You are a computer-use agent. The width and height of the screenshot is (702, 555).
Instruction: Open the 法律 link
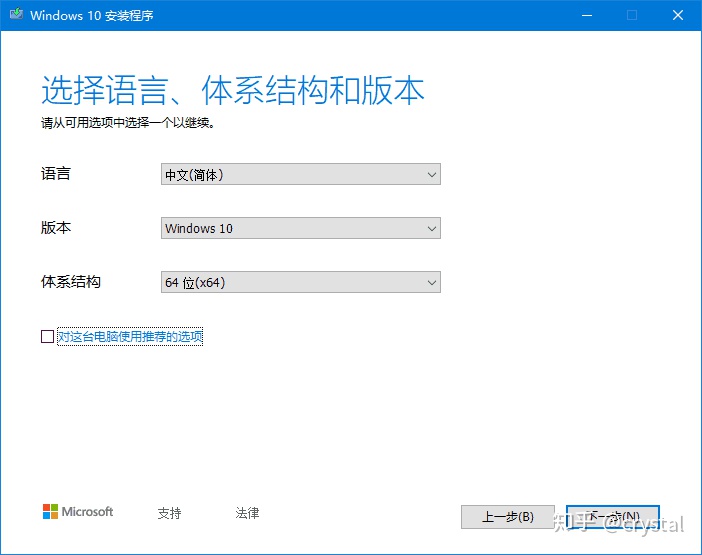(x=247, y=513)
